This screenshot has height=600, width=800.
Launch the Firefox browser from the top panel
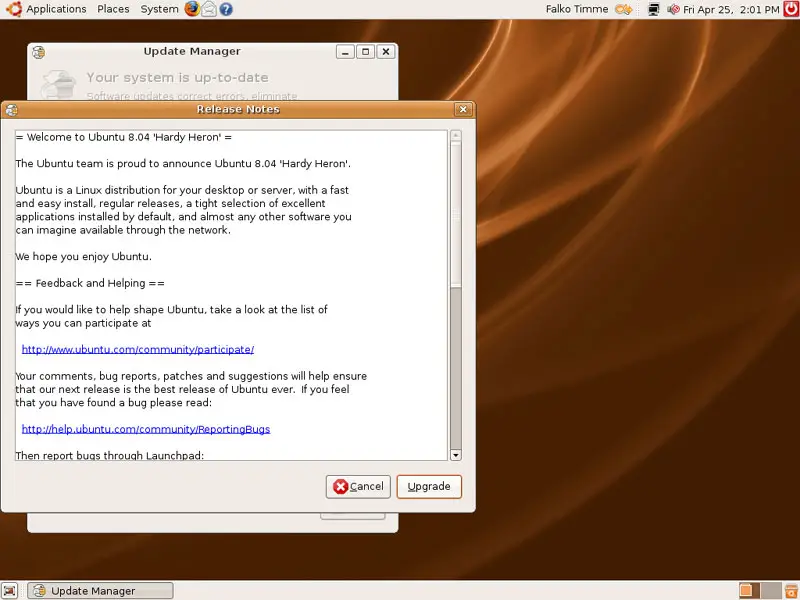point(192,9)
